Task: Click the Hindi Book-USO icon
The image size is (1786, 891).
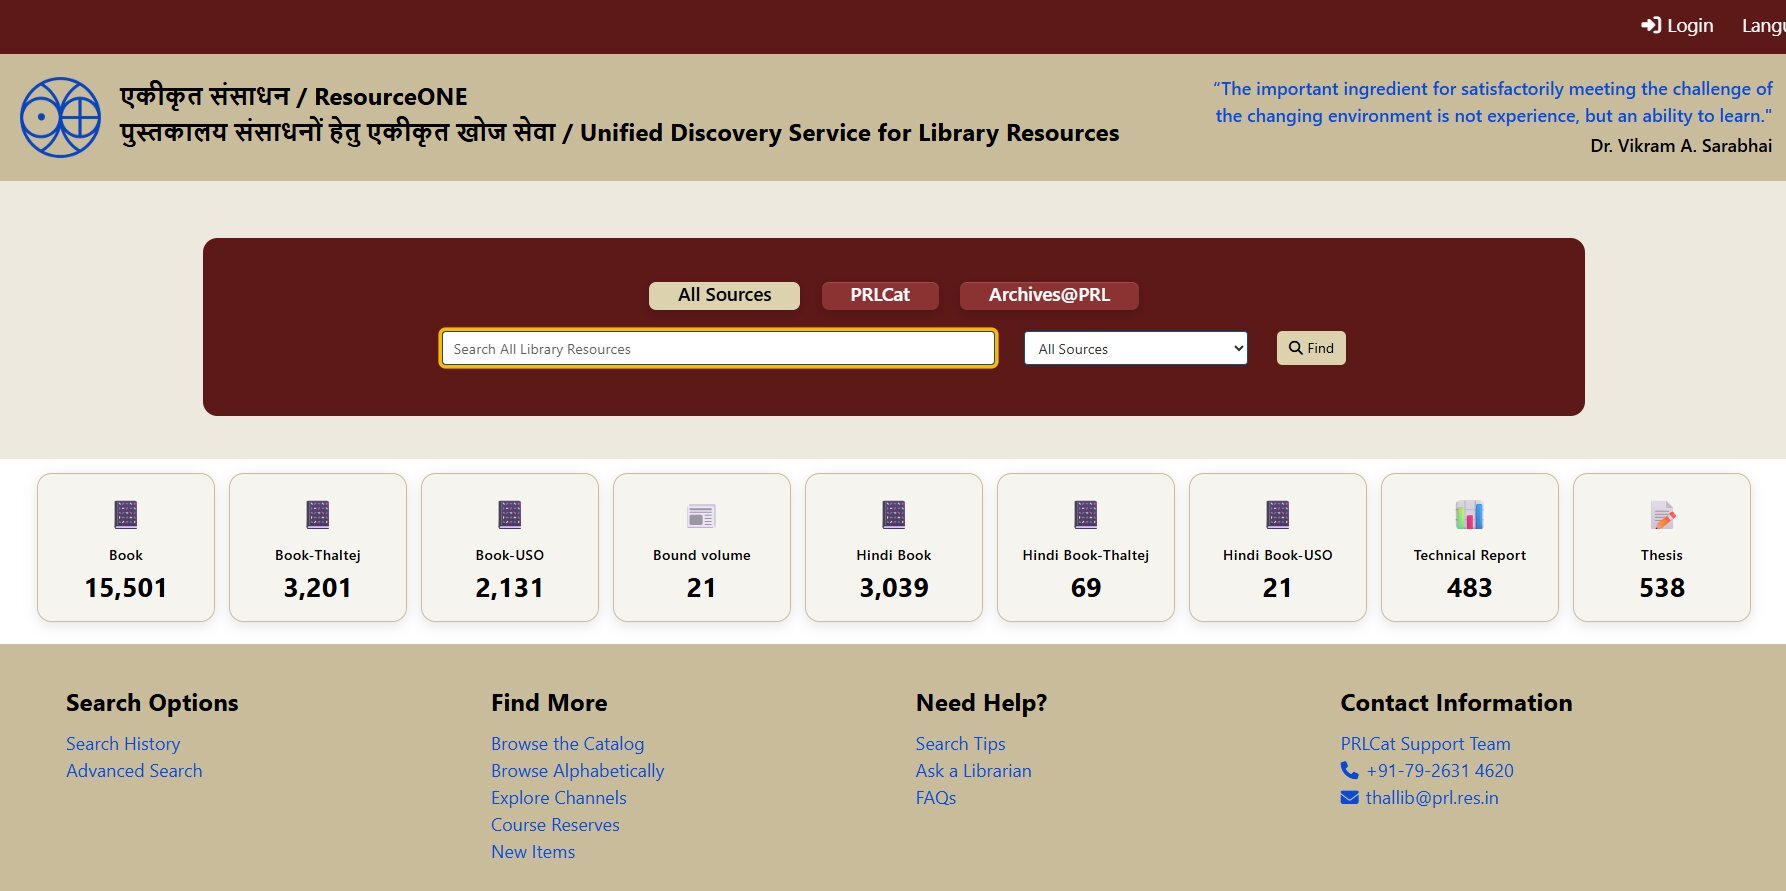Action: [1278, 515]
